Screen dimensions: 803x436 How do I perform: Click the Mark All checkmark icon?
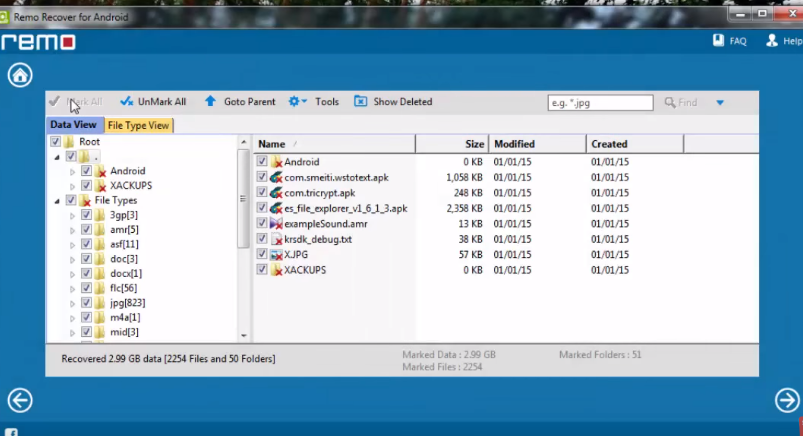(x=54, y=101)
